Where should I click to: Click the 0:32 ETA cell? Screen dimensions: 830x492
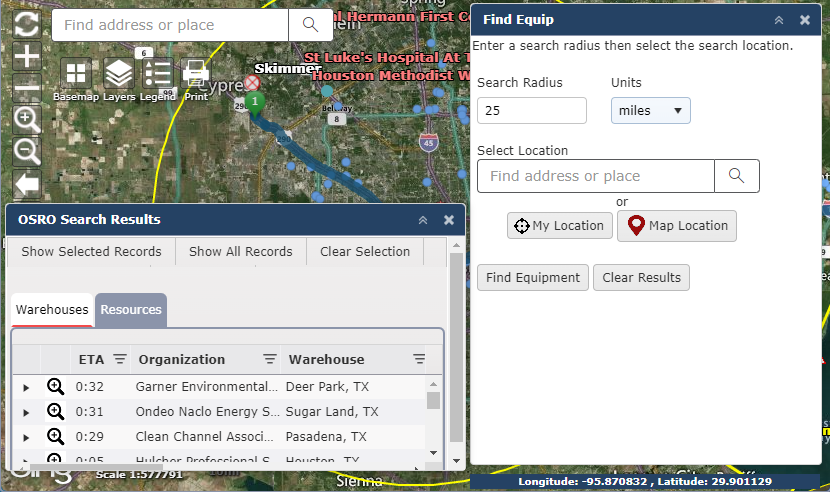[89, 387]
